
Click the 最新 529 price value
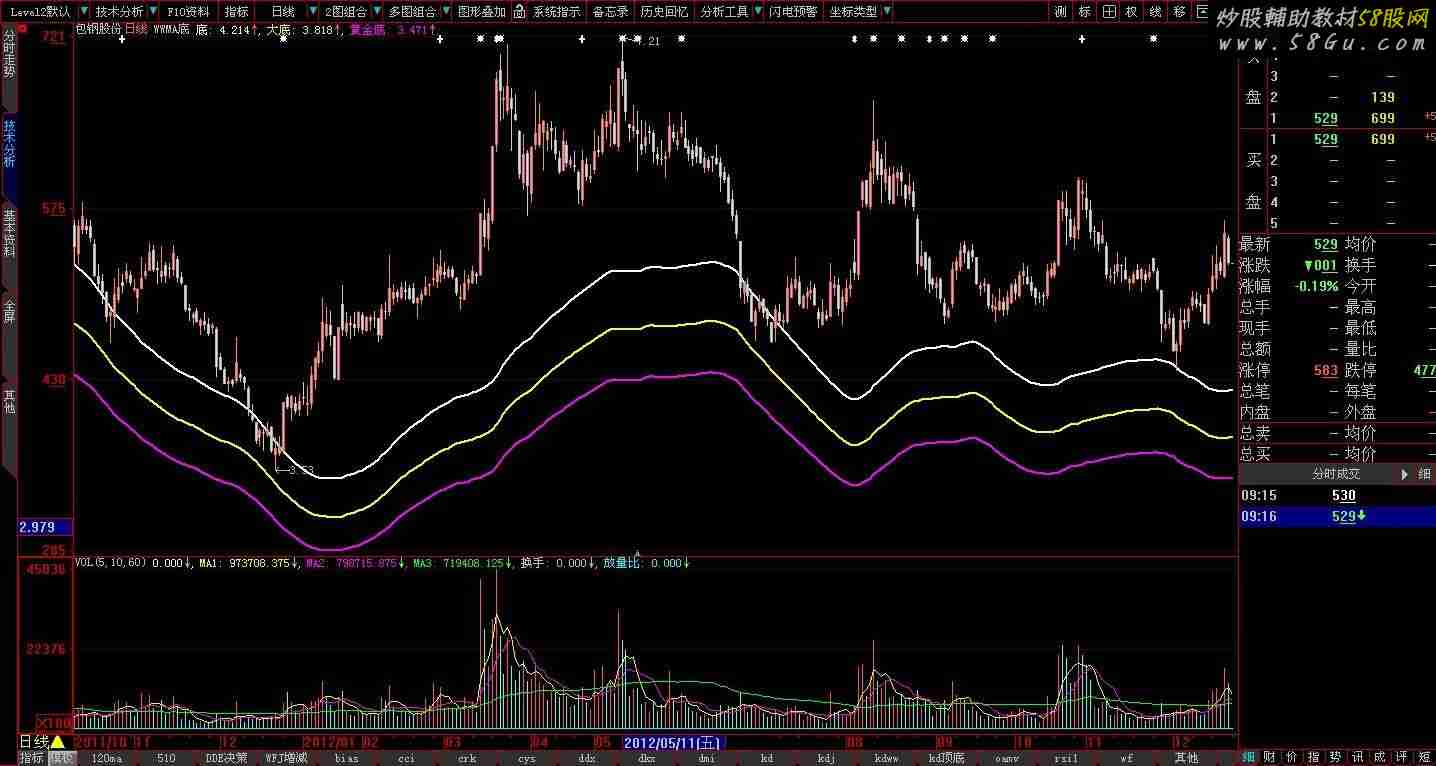[1326, 244]
